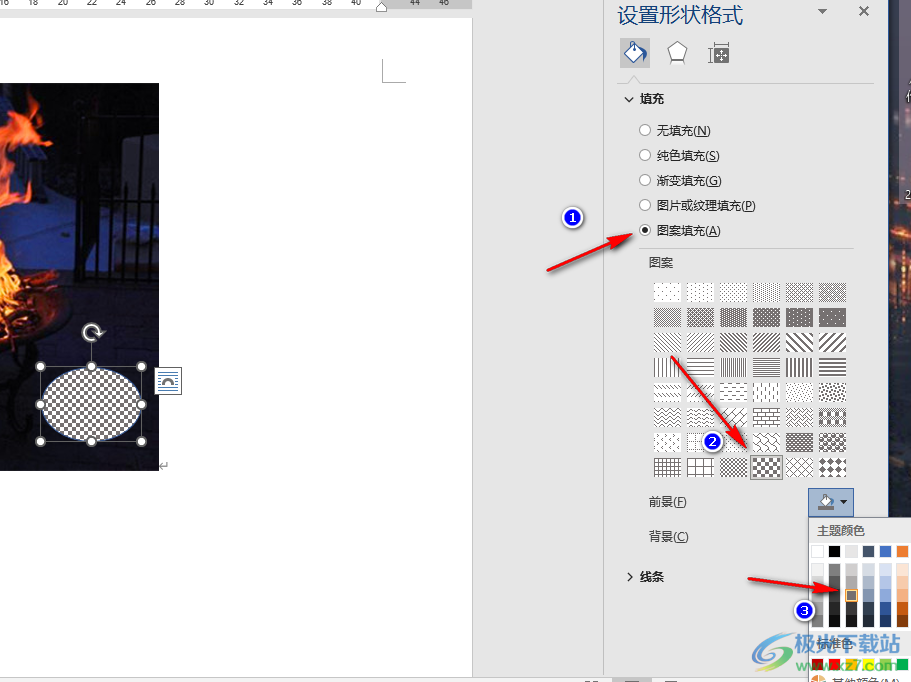Viewport: 911px width, 682px height.
Task: Open the Effects pentagon tab
Action: (677, 53)
